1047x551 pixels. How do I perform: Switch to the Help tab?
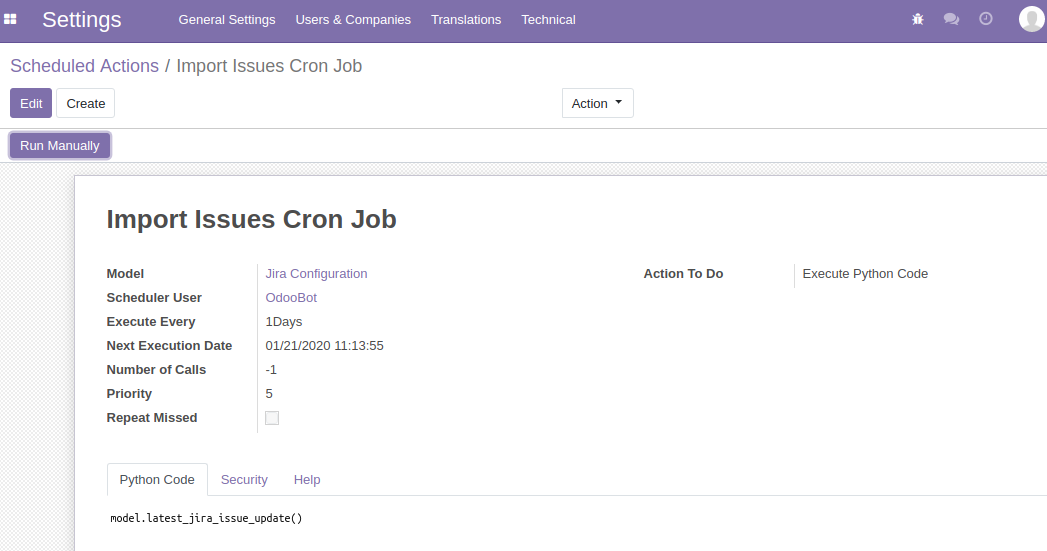tap(307, 480)
